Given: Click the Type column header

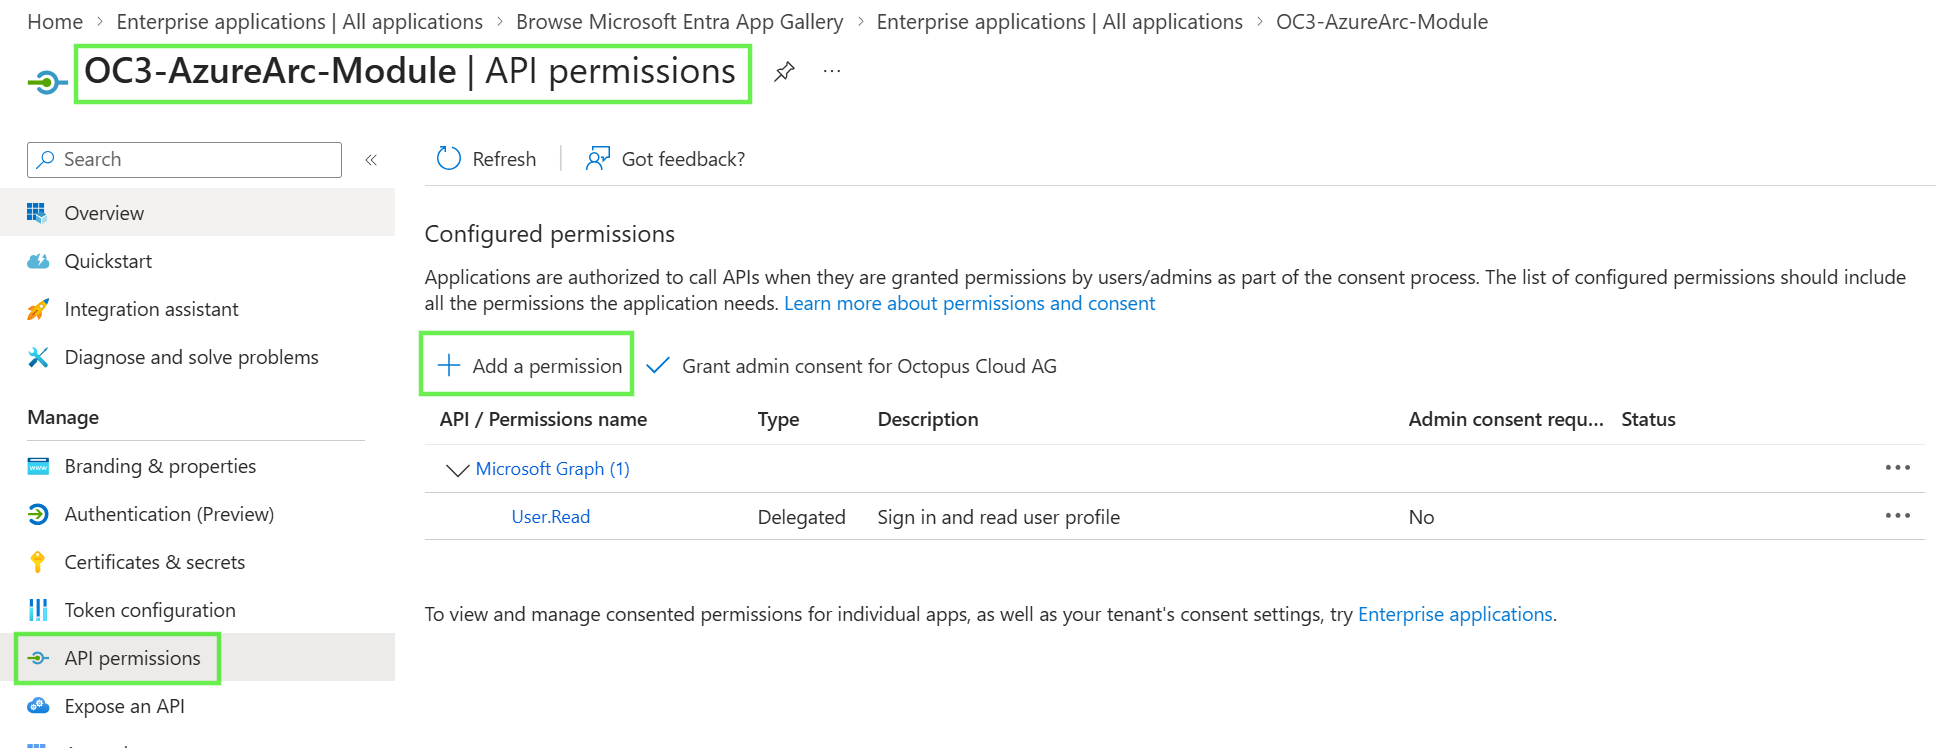Looking at the screenshot, I should 778,420.
